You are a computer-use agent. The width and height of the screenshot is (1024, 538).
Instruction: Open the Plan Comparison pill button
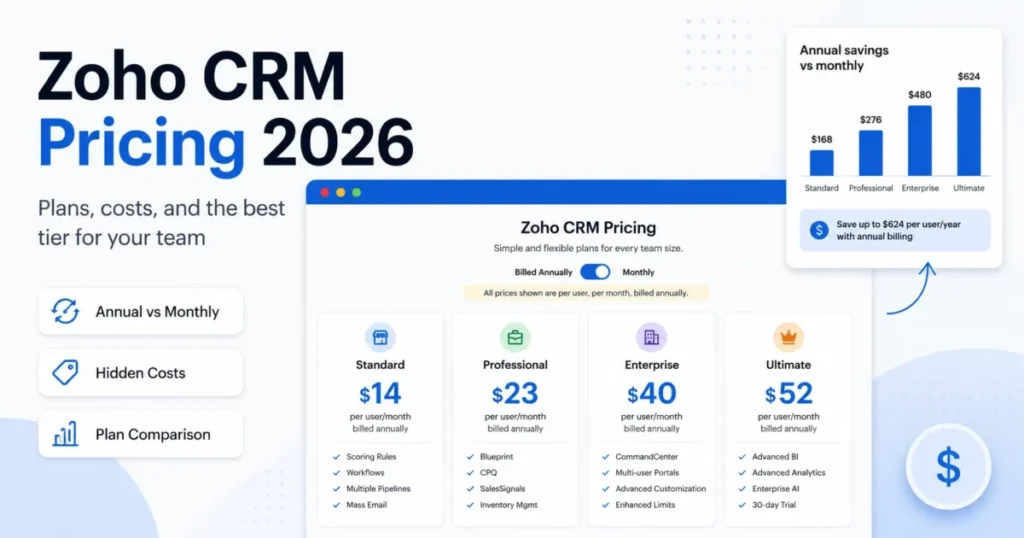[x=141, y=434]
